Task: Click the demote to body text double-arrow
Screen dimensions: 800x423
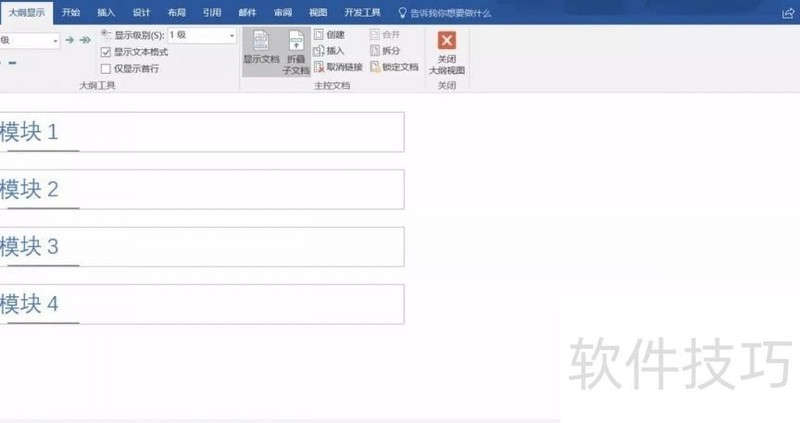Action: (85, 40)
